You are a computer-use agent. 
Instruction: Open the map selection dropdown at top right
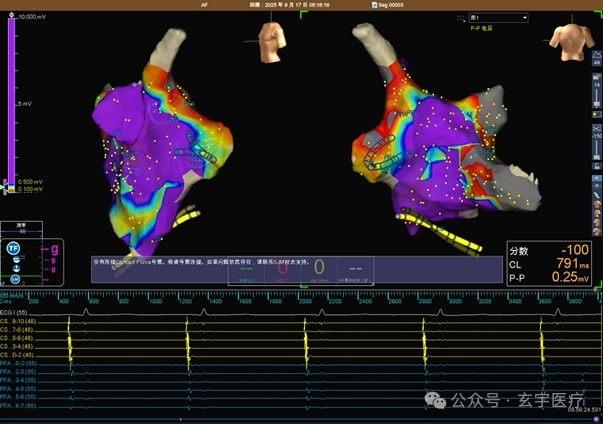498,18
